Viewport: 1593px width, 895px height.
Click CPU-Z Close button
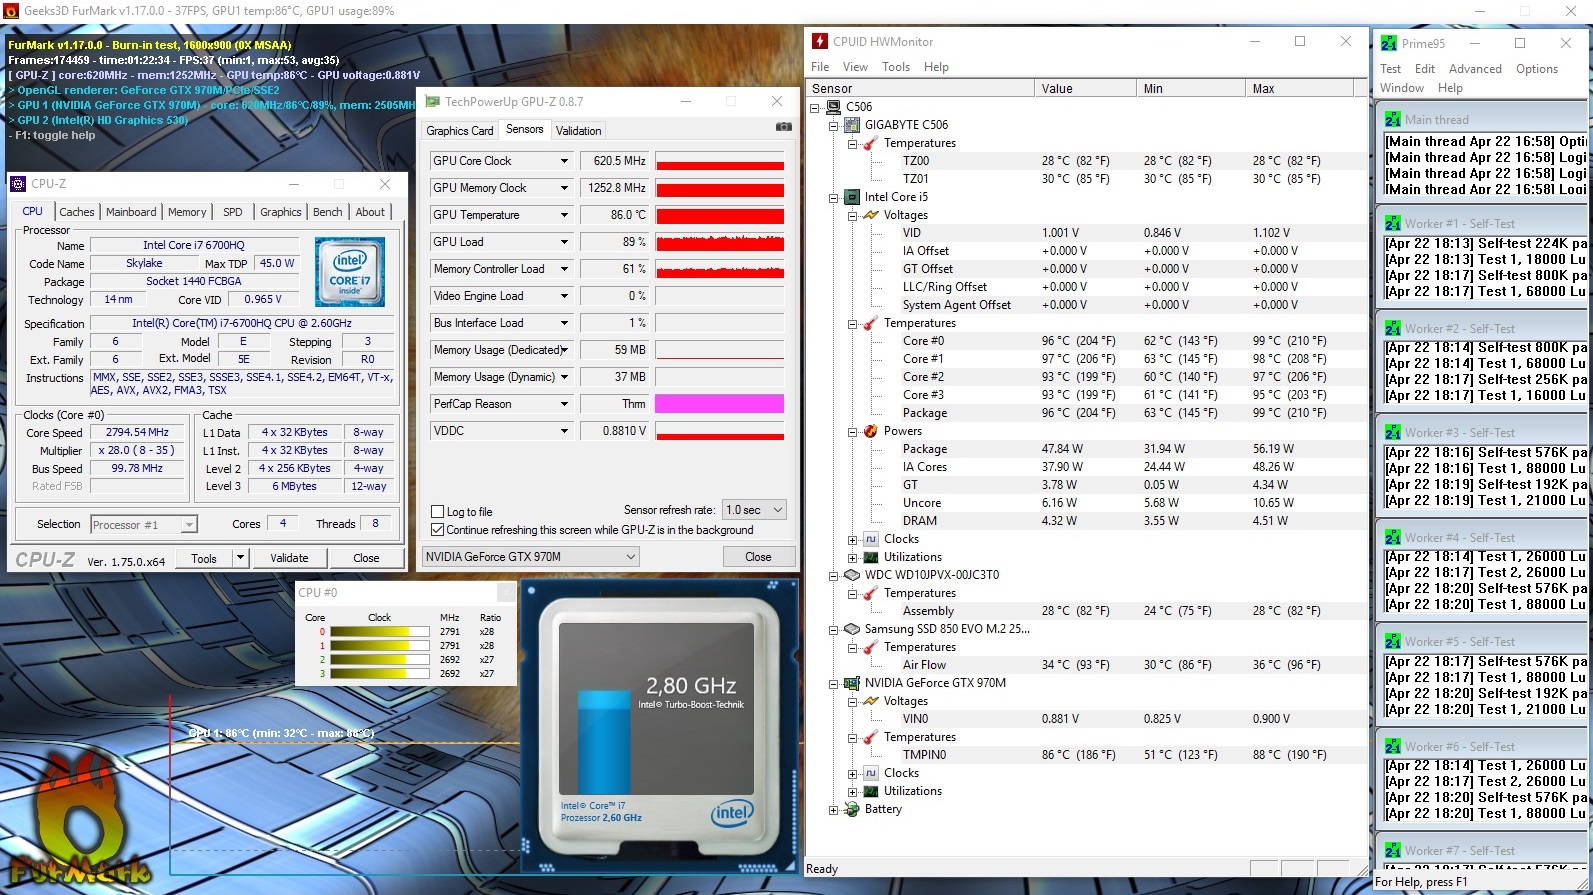pyautogui.click(x=366, y=558)
